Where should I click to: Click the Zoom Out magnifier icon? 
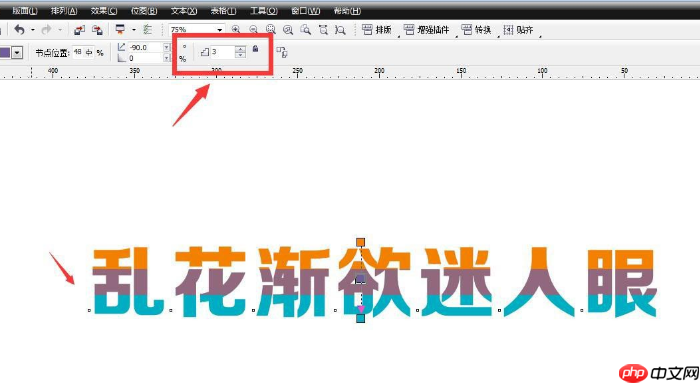pyautogui.click(x=253, y=29)
